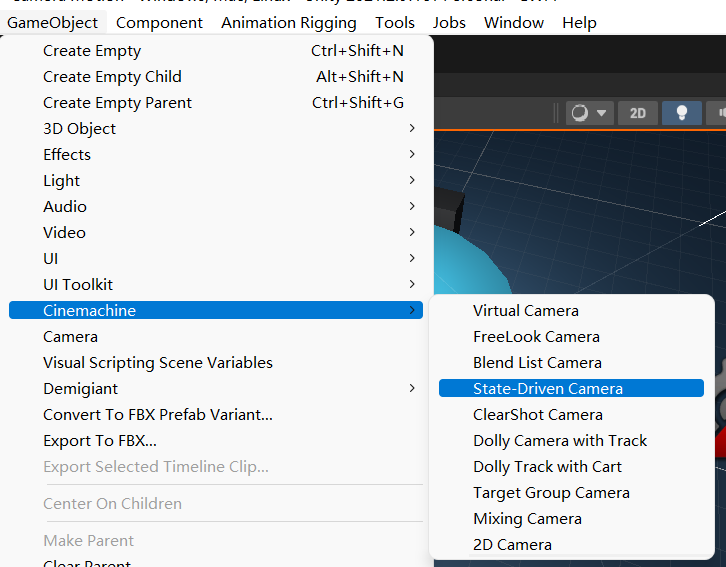
Task: Create a Target Group Camera
Action: (551, 492)
